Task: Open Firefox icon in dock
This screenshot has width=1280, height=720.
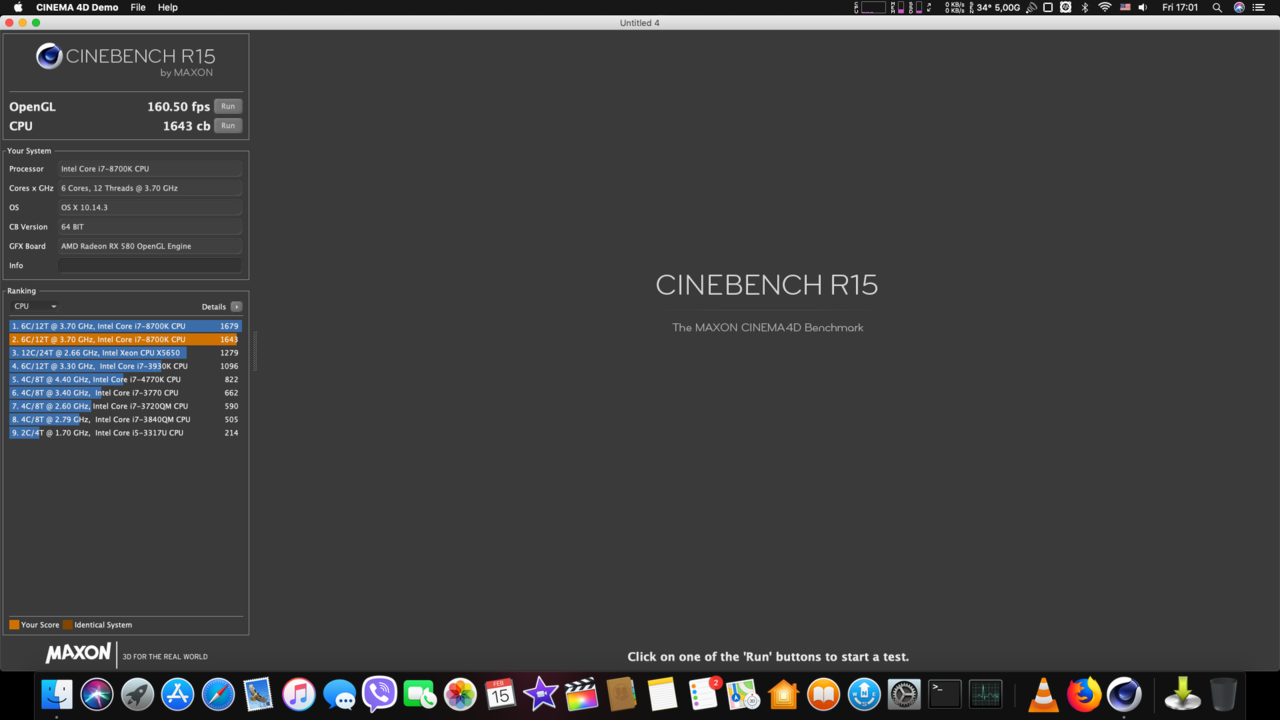Action: point(1084,694)
